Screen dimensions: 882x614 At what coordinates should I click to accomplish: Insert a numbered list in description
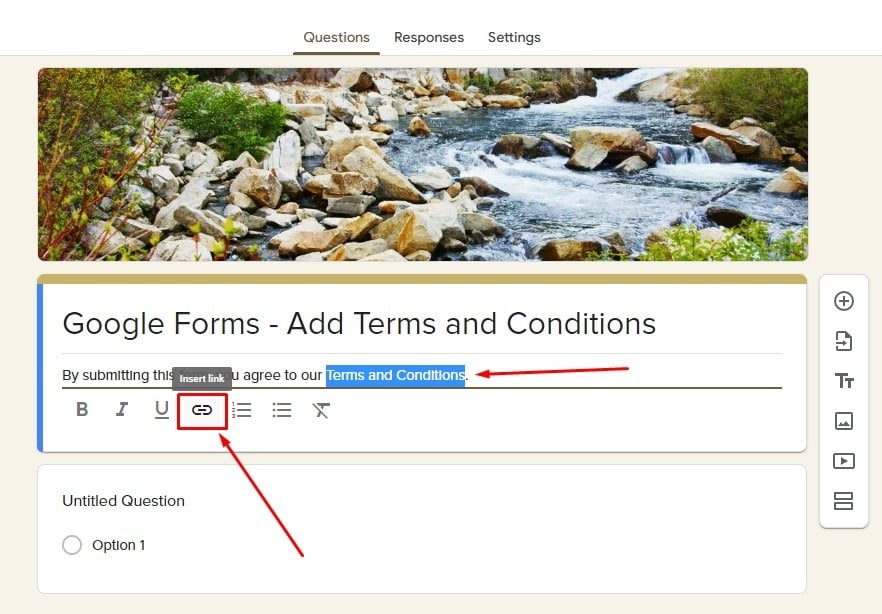click(x=242, y=410)
